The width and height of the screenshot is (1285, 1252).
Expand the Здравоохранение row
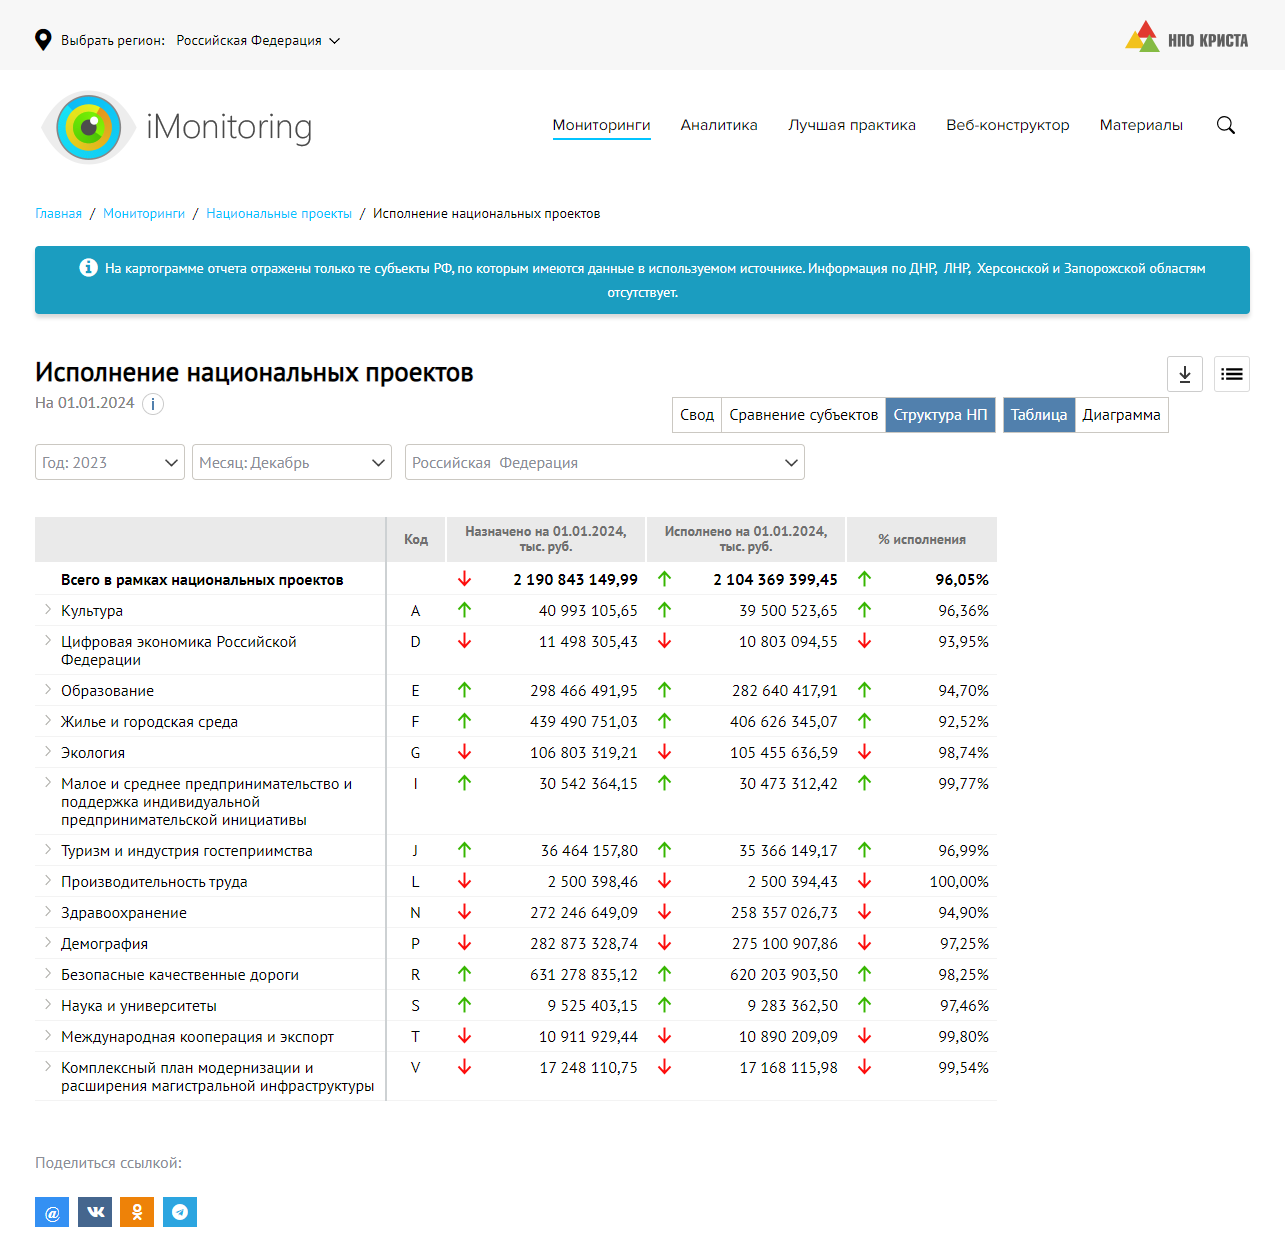[x=47, y=912]
